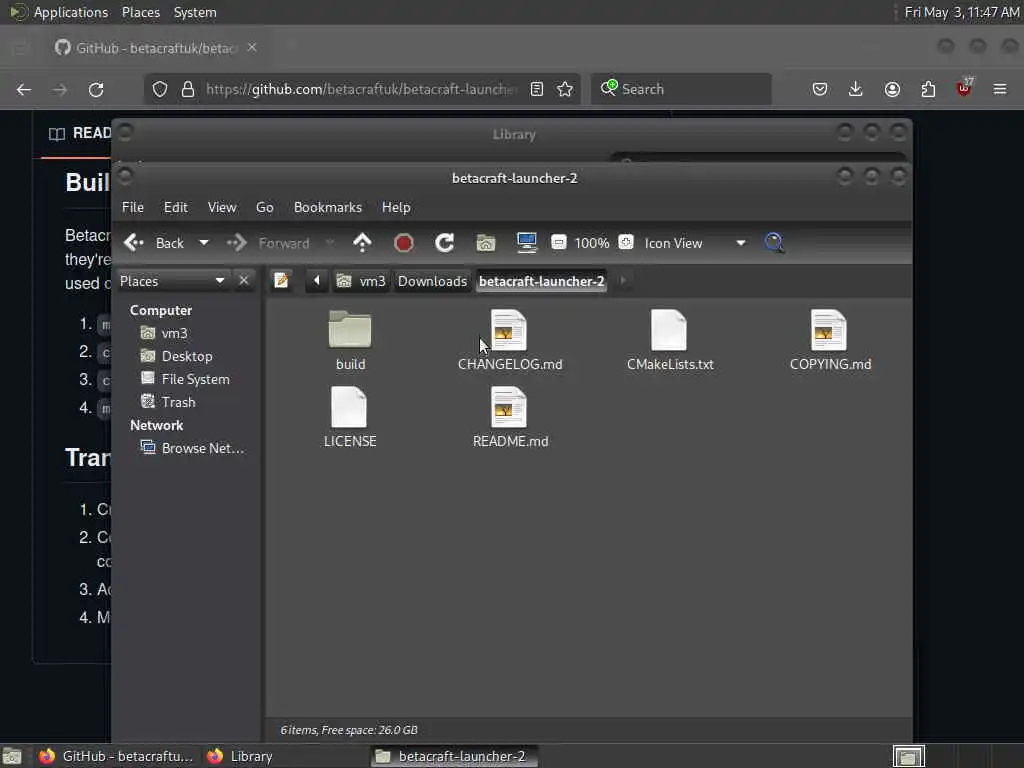Viewport: 1024px width, 768px height.
Task: Open Firefox extensions puzzle icon
Action: [928, 89]
